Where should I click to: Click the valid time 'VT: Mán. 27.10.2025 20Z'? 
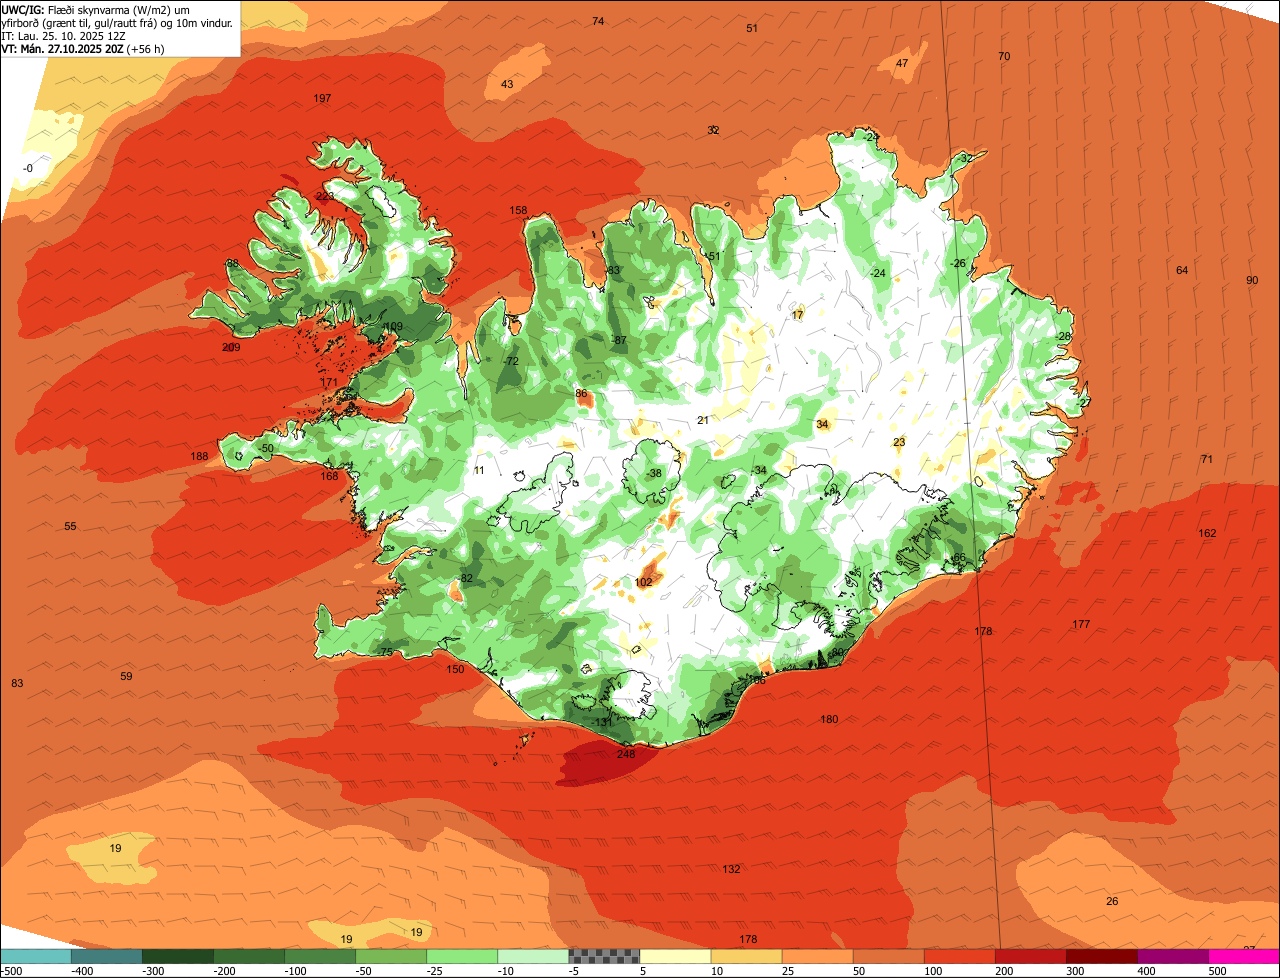click(x=64, y=49)
